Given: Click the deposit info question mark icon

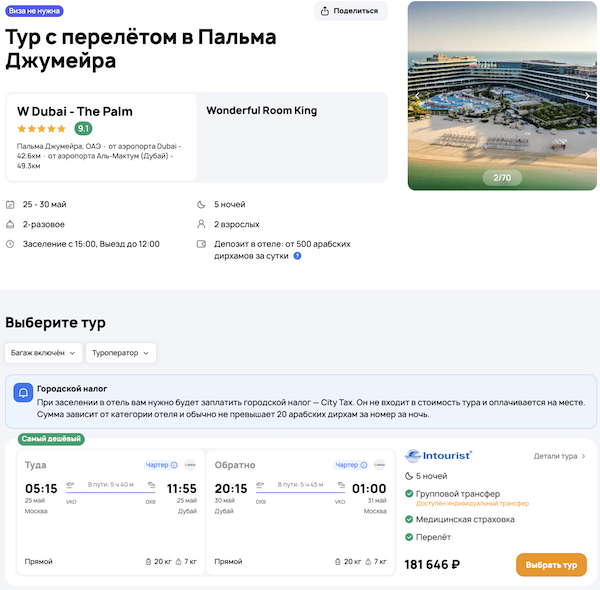Looking at the screenshot, I should coord(297,256).
